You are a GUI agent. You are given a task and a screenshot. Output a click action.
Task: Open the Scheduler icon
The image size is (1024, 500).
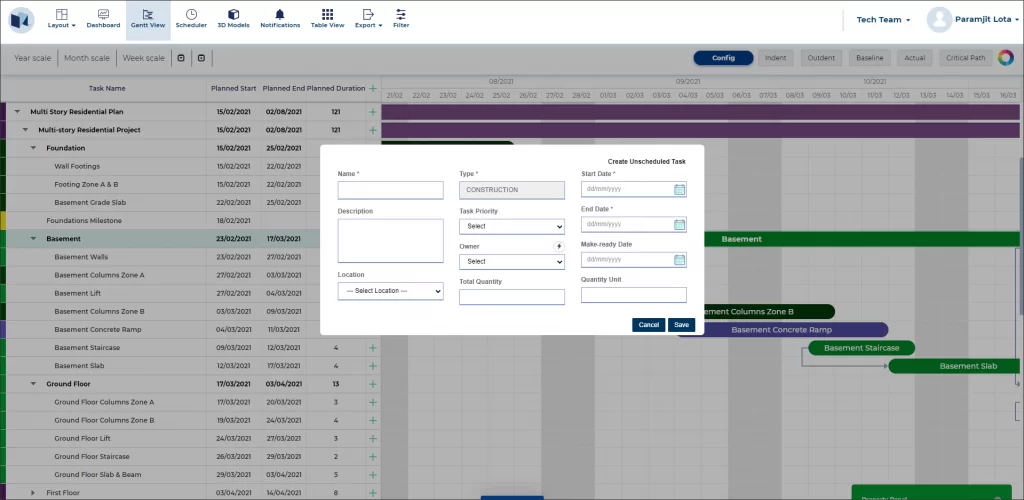click(x=191, y=18)
